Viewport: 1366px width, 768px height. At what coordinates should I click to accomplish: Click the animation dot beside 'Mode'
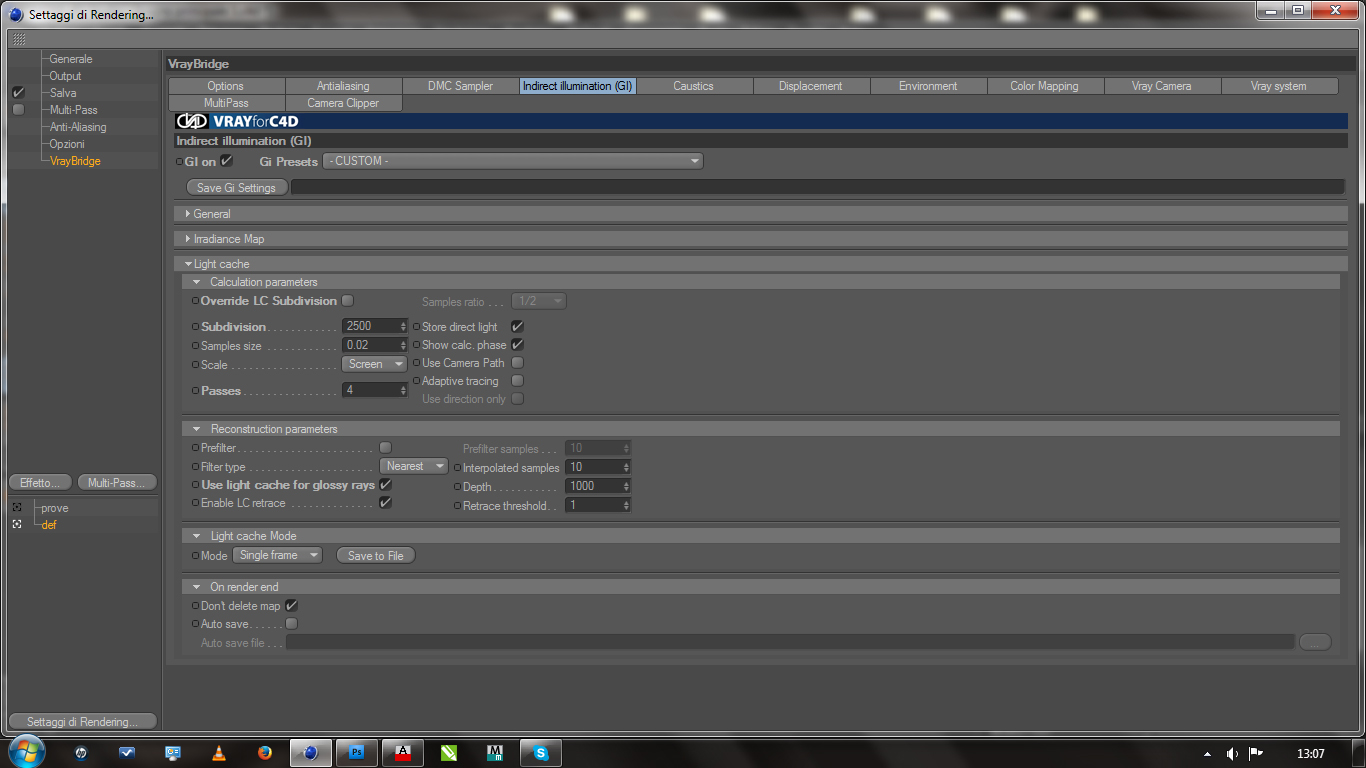point(195,556)
